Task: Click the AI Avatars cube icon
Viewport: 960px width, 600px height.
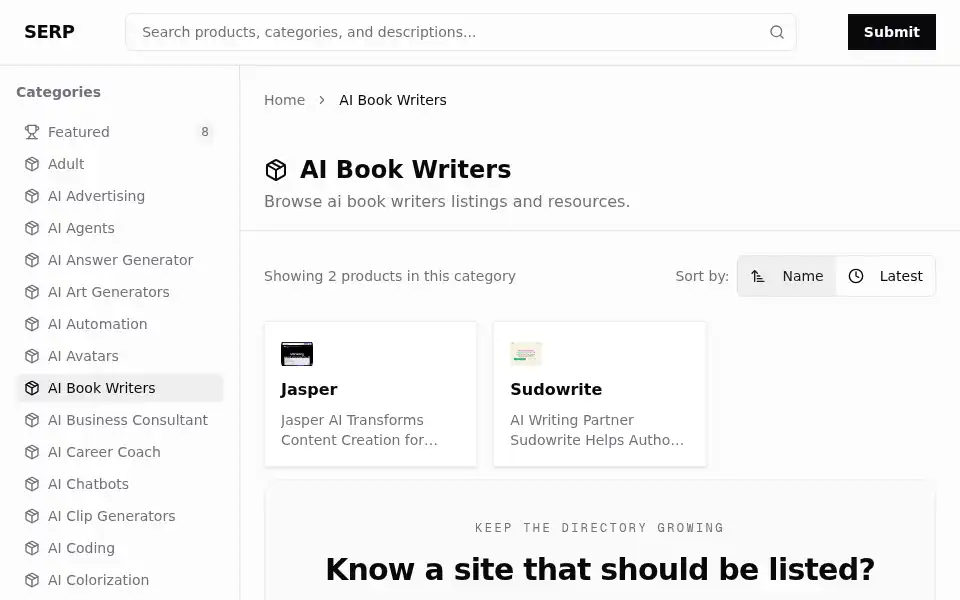Action: (32, 356)
